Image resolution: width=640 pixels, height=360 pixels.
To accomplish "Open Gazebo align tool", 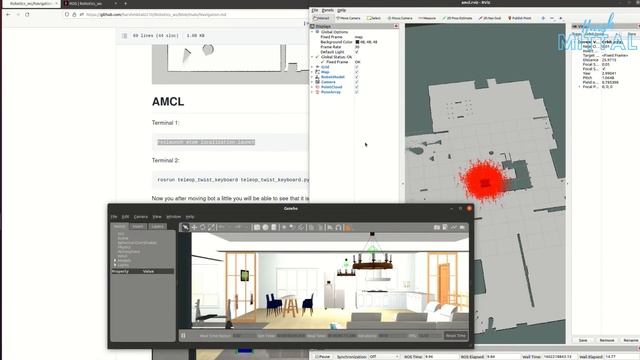I will (x=330, y=227).
